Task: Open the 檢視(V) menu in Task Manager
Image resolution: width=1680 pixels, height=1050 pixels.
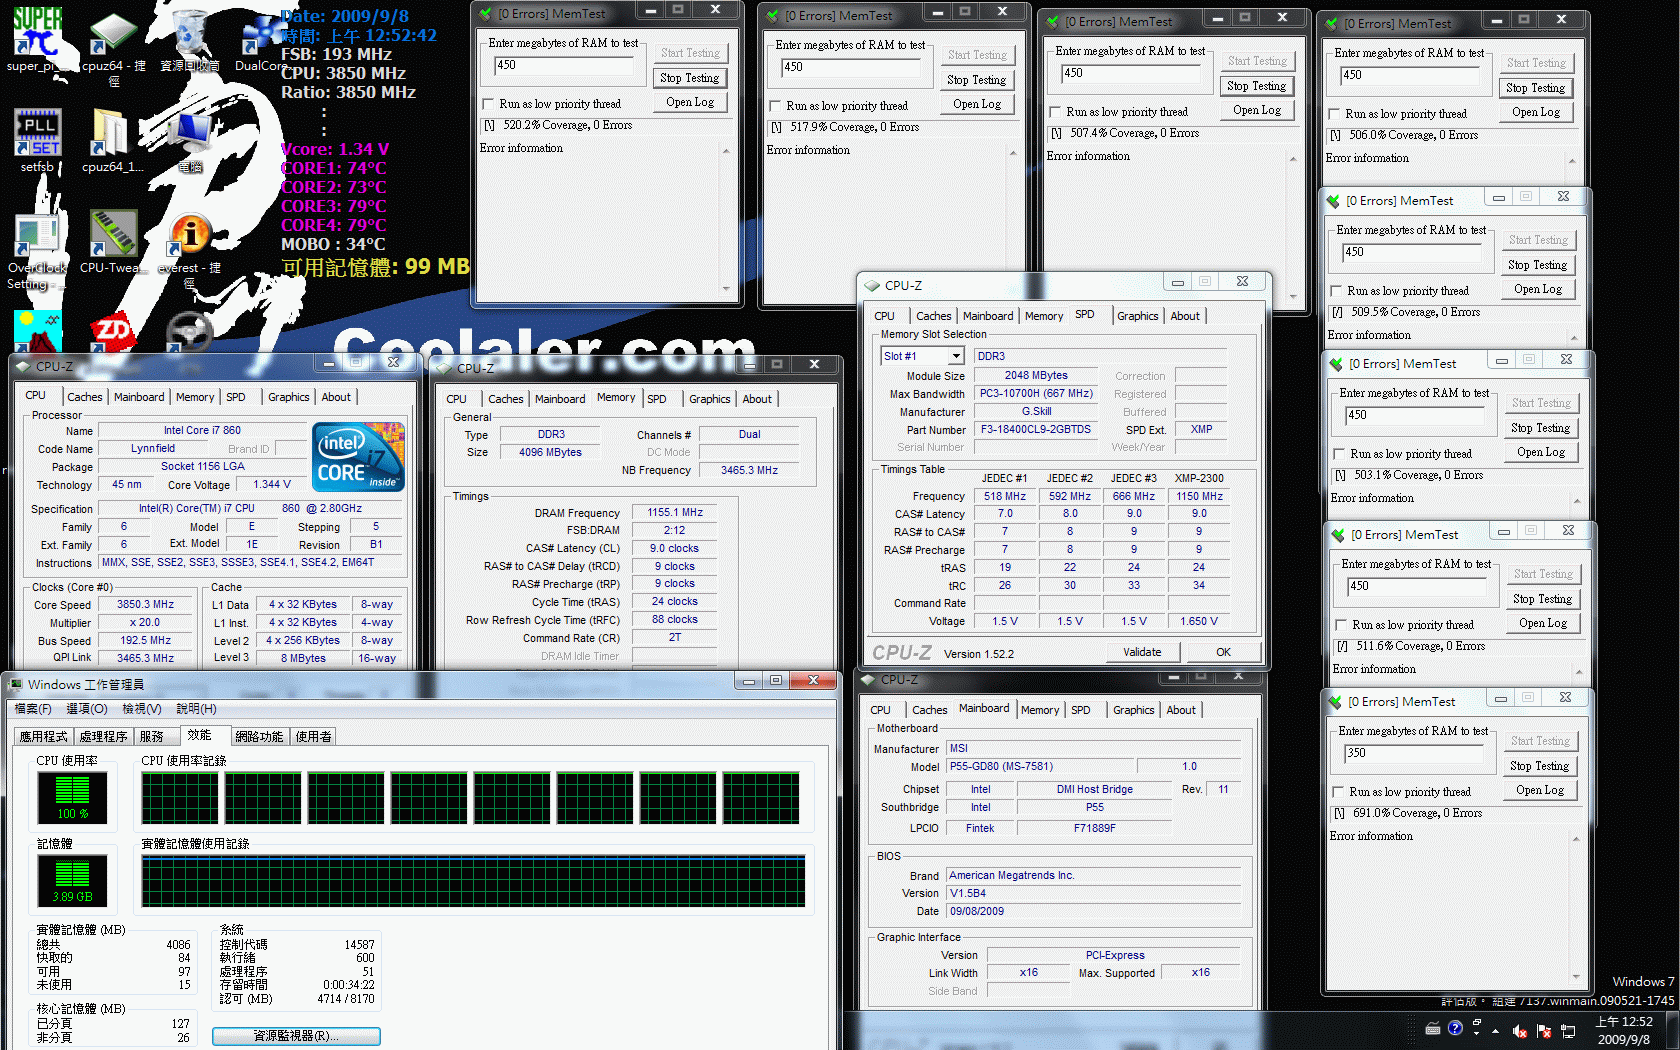Action: point(142,709)
